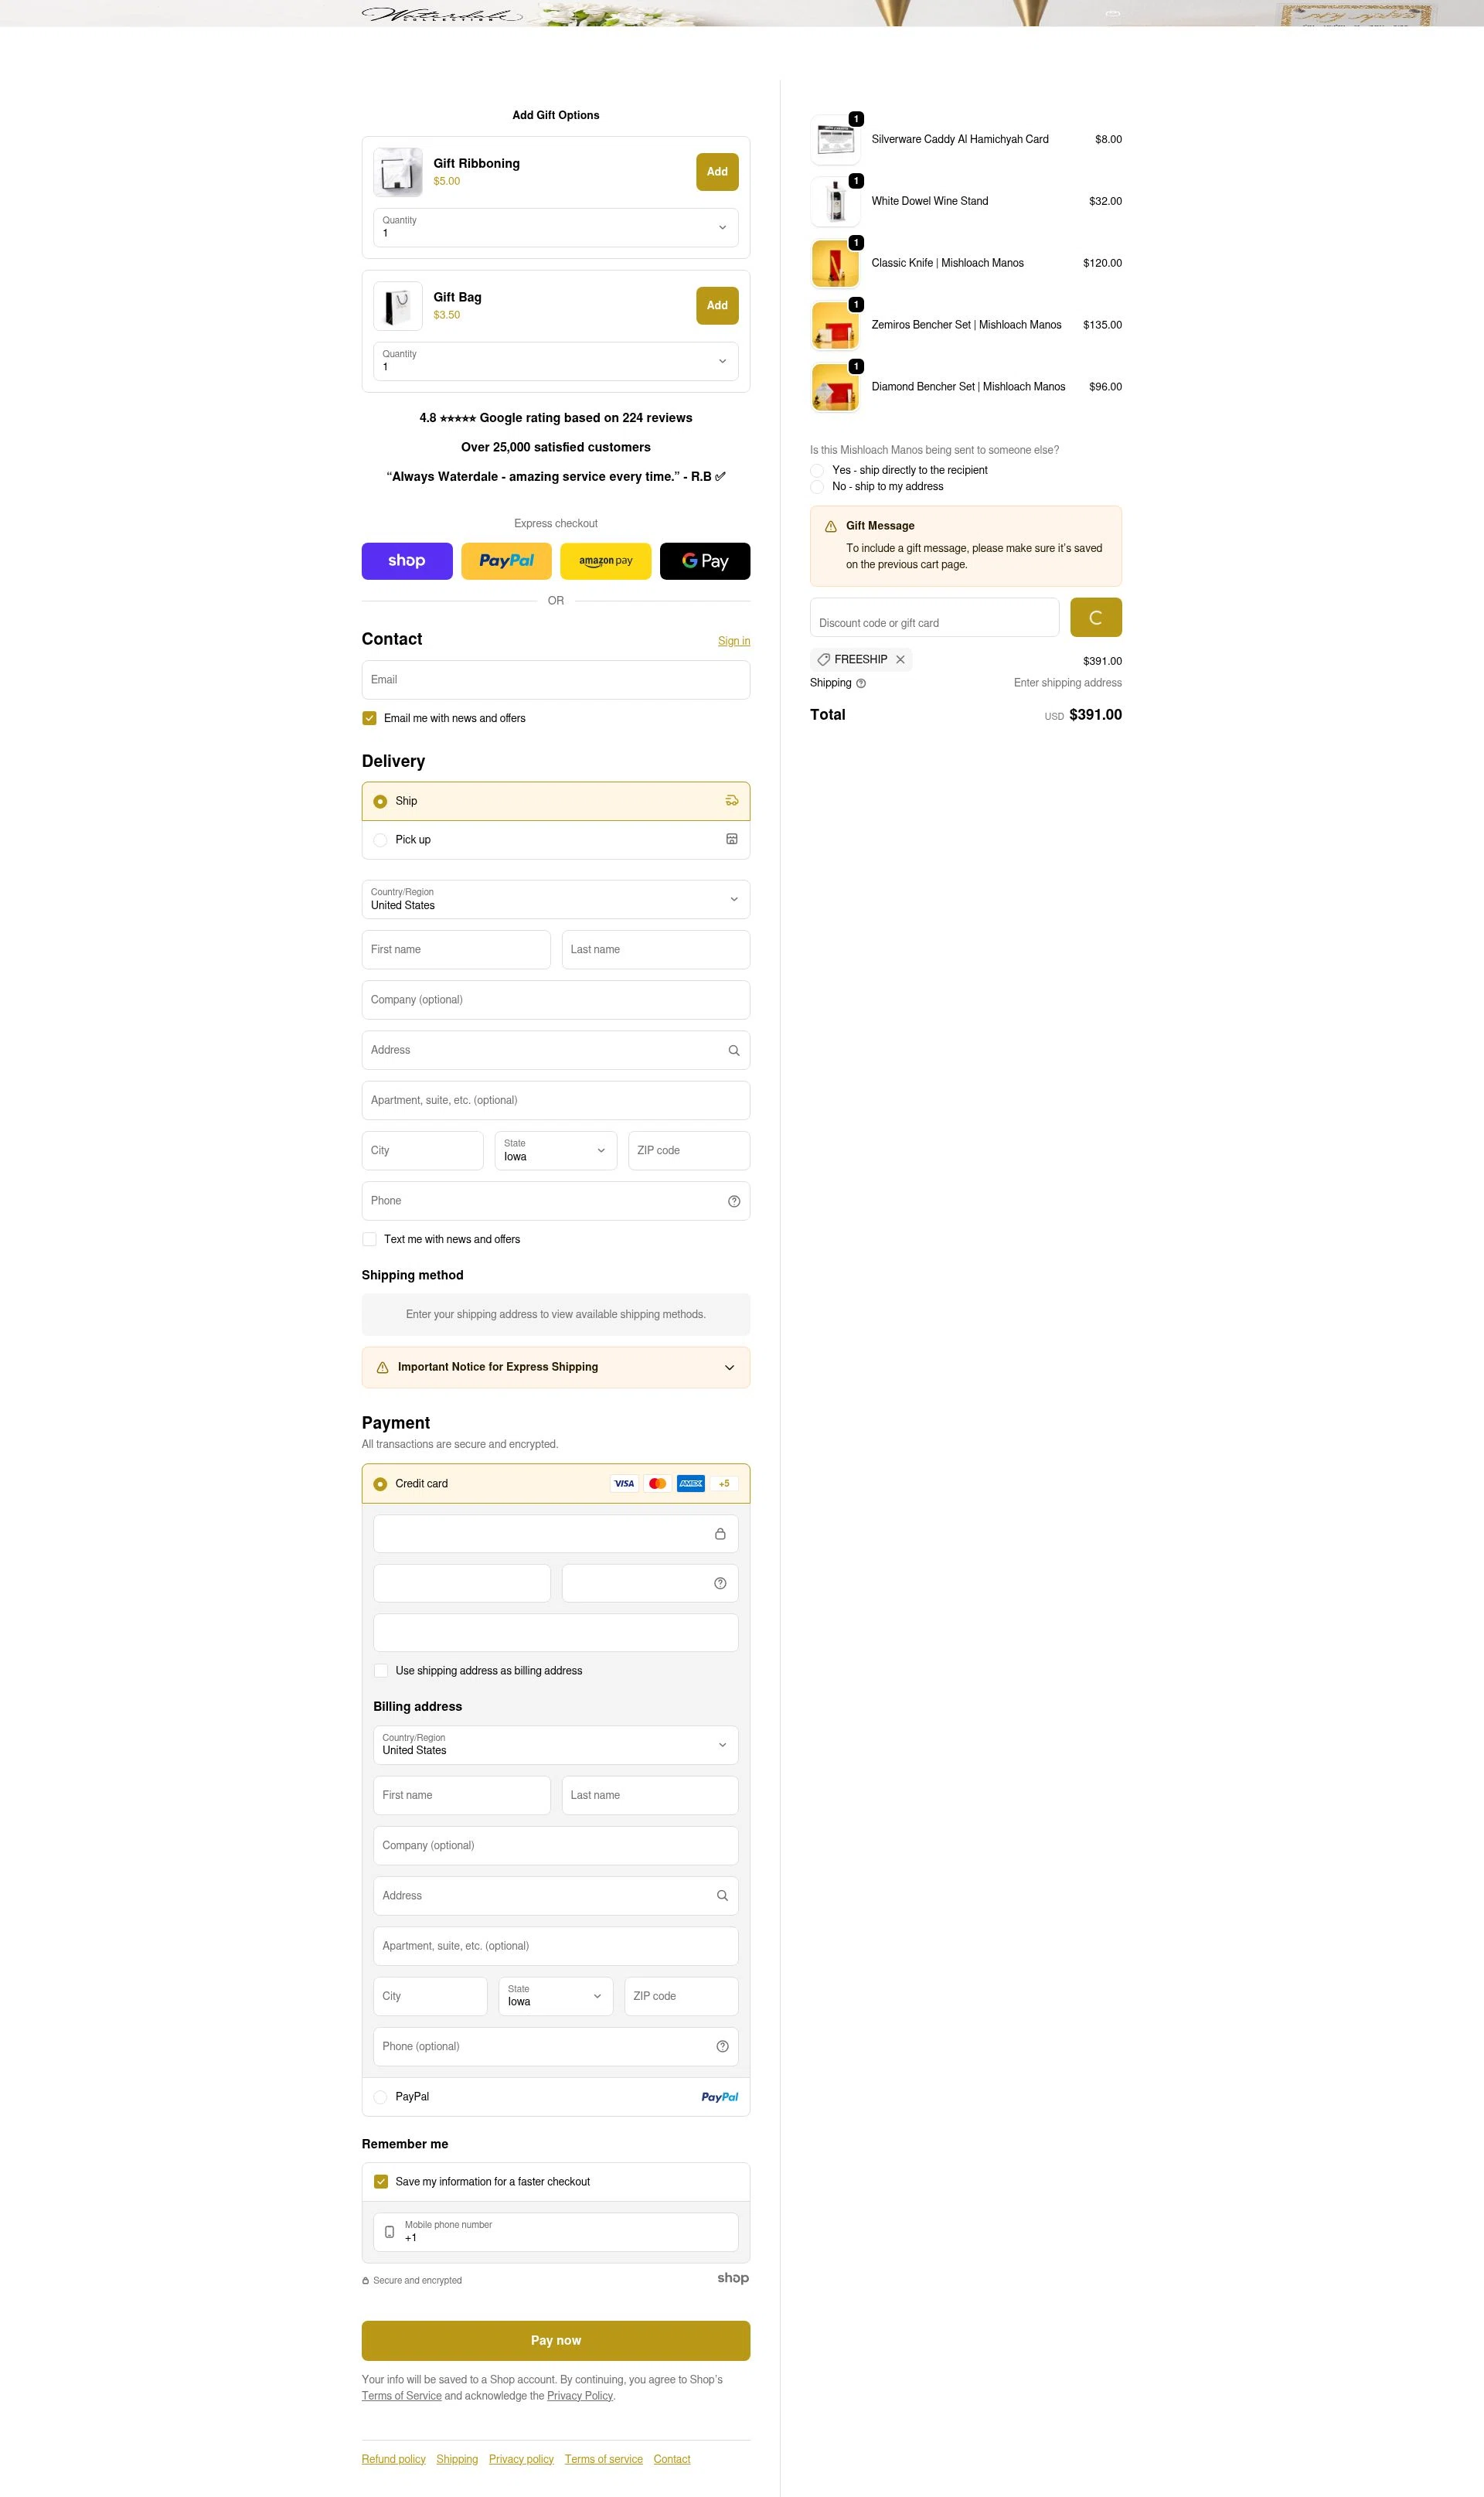The width and height of the screenshot is (1484, 2497).
Task: Click the billing address search icon
Action: click(x=721, y=1895)
